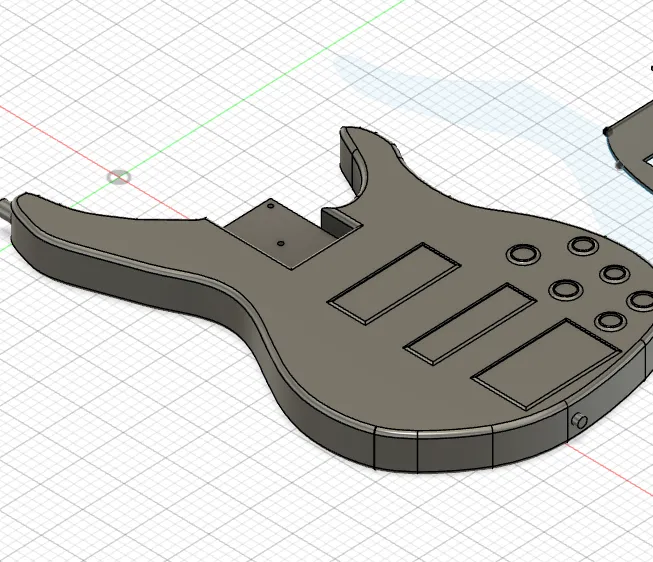
Task: Select the origin point marker on the grid
Action: (x=119, y=177)
